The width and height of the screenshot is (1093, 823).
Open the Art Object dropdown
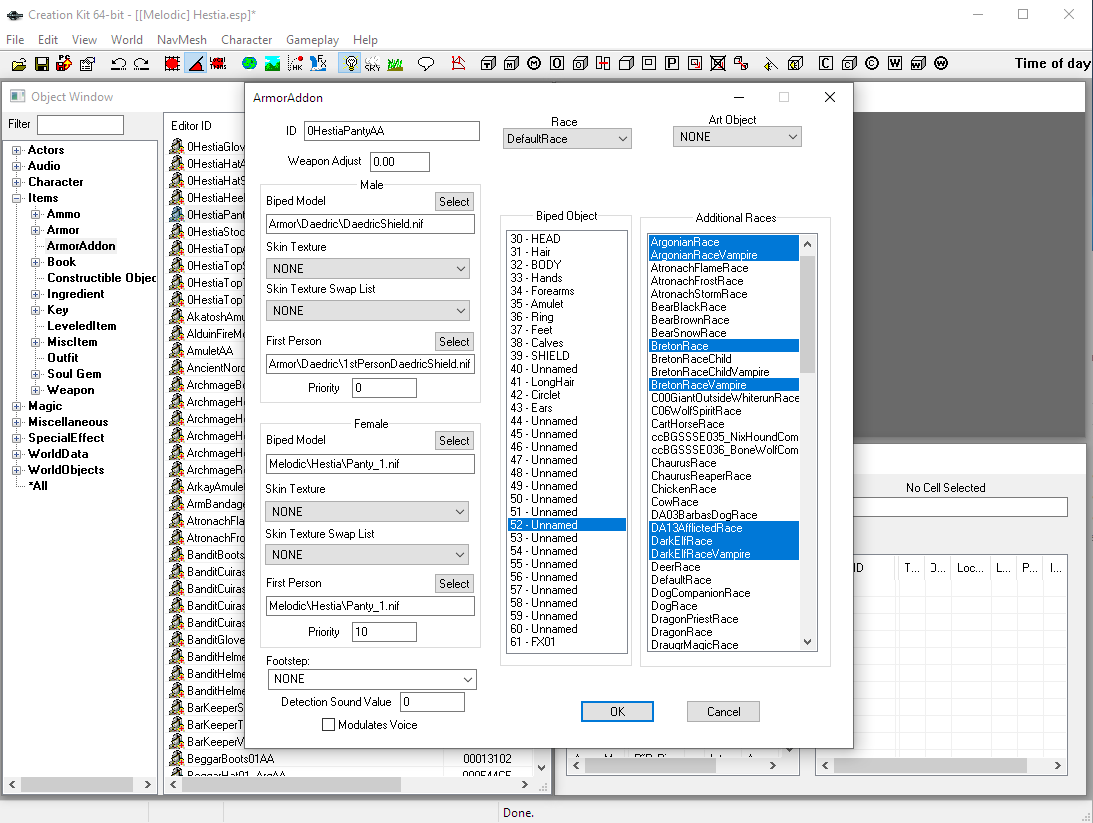coord(738,137)
